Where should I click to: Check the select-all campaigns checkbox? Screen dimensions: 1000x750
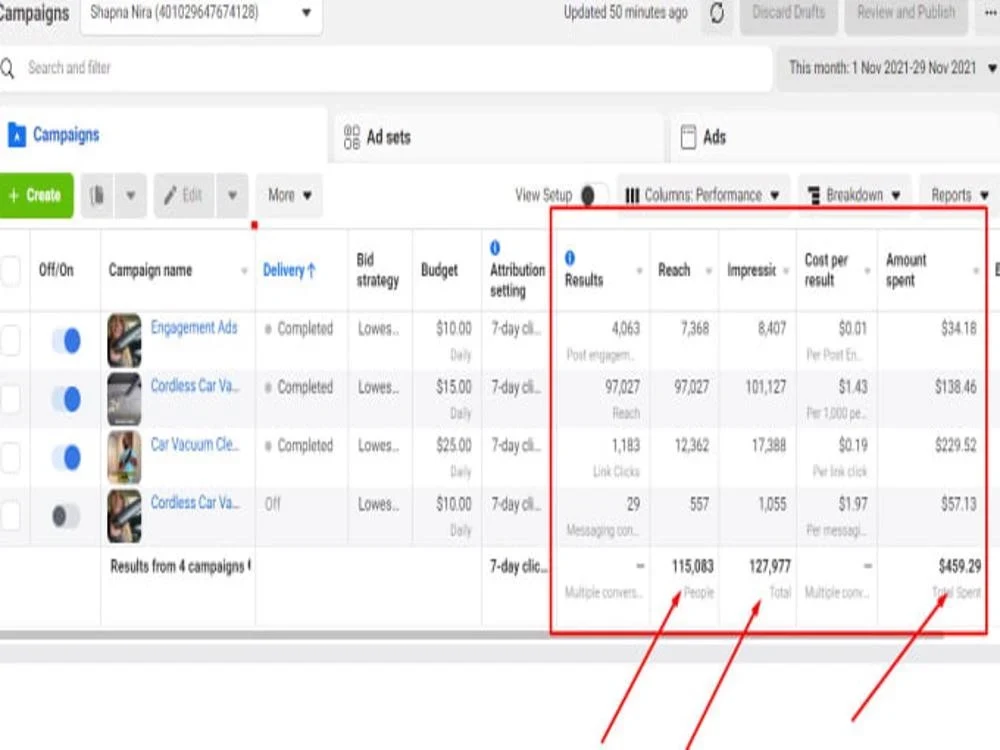9,270
